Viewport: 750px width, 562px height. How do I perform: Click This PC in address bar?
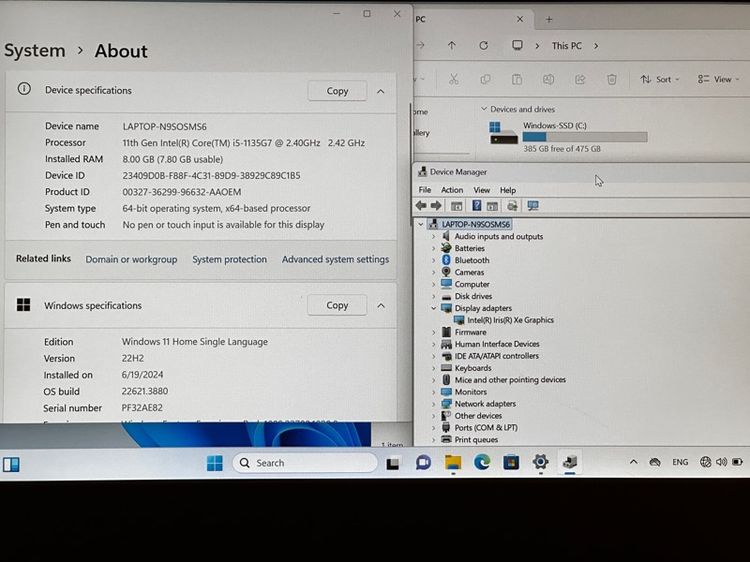point(567,46)
